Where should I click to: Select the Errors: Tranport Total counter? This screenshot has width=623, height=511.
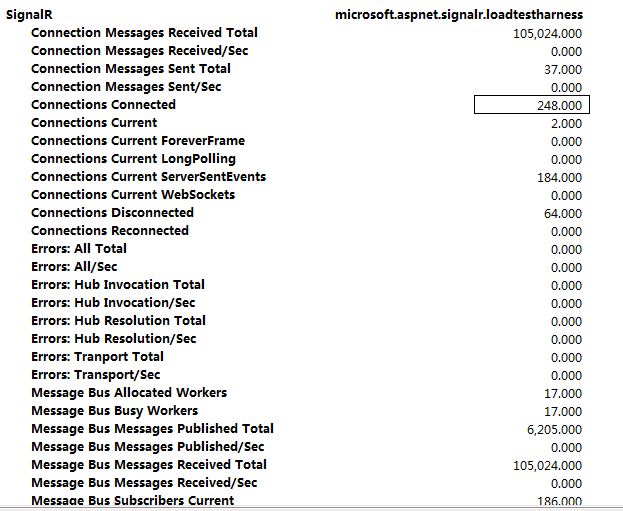pyautogui.click(x=97, y=357)
